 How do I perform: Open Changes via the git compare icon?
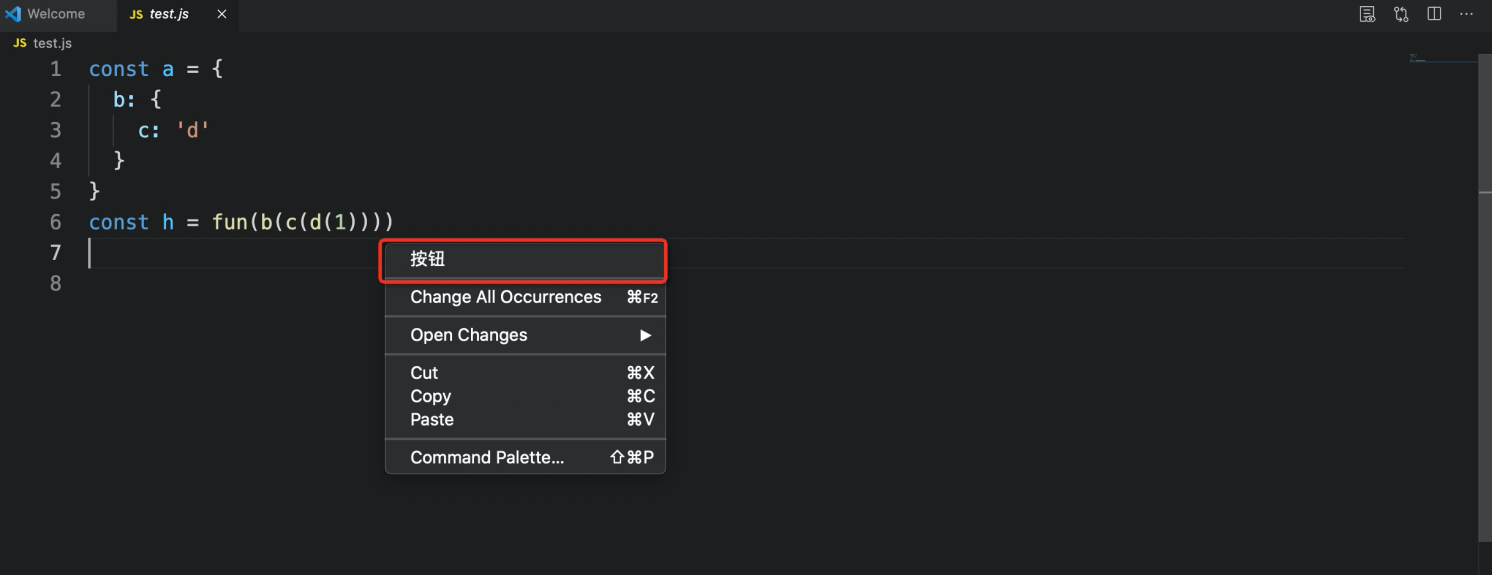[x=1401, y=14]
